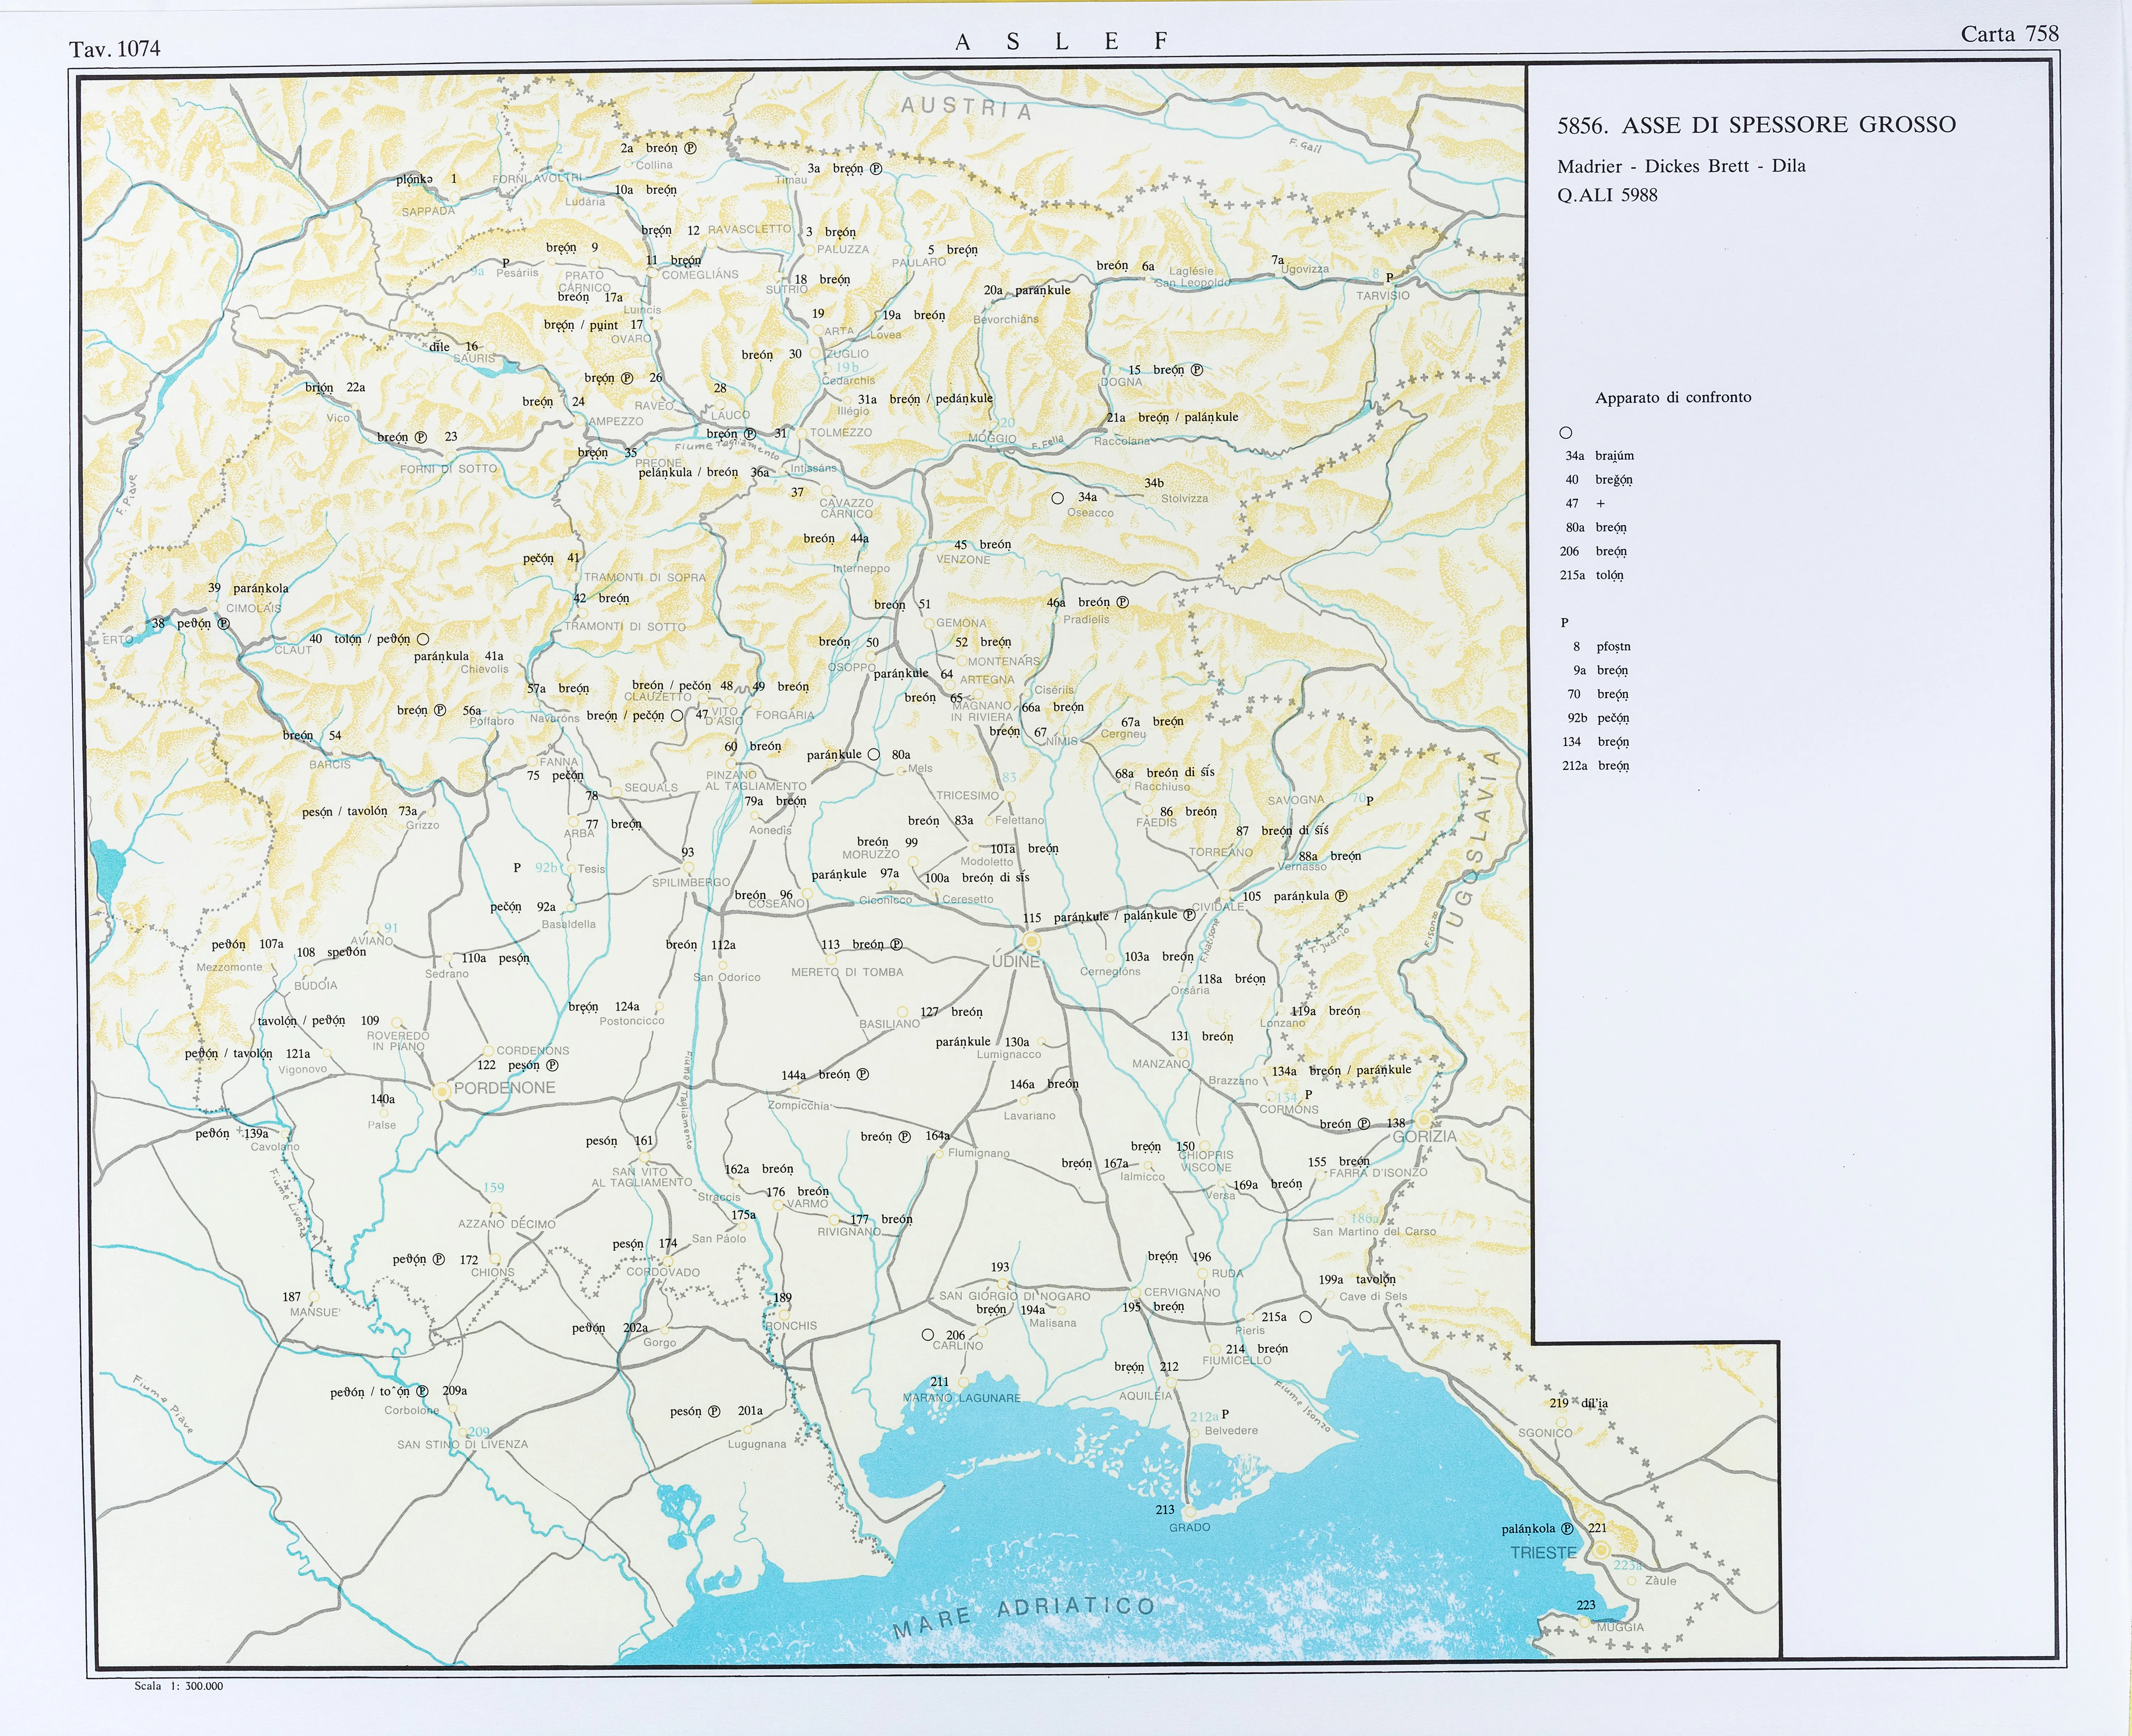Click the circle symbol next to Carlino 206
Viewport: 2132px width, 1736px height.
point(928,1335)
